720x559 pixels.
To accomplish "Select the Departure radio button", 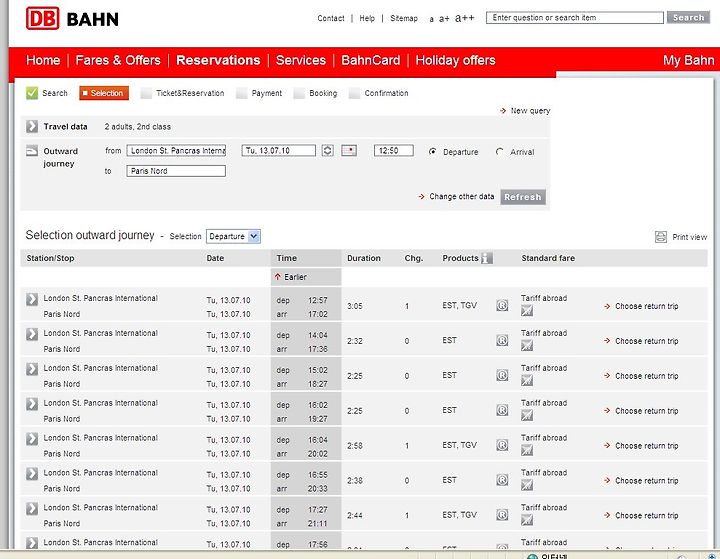I will tap(432, 152).
